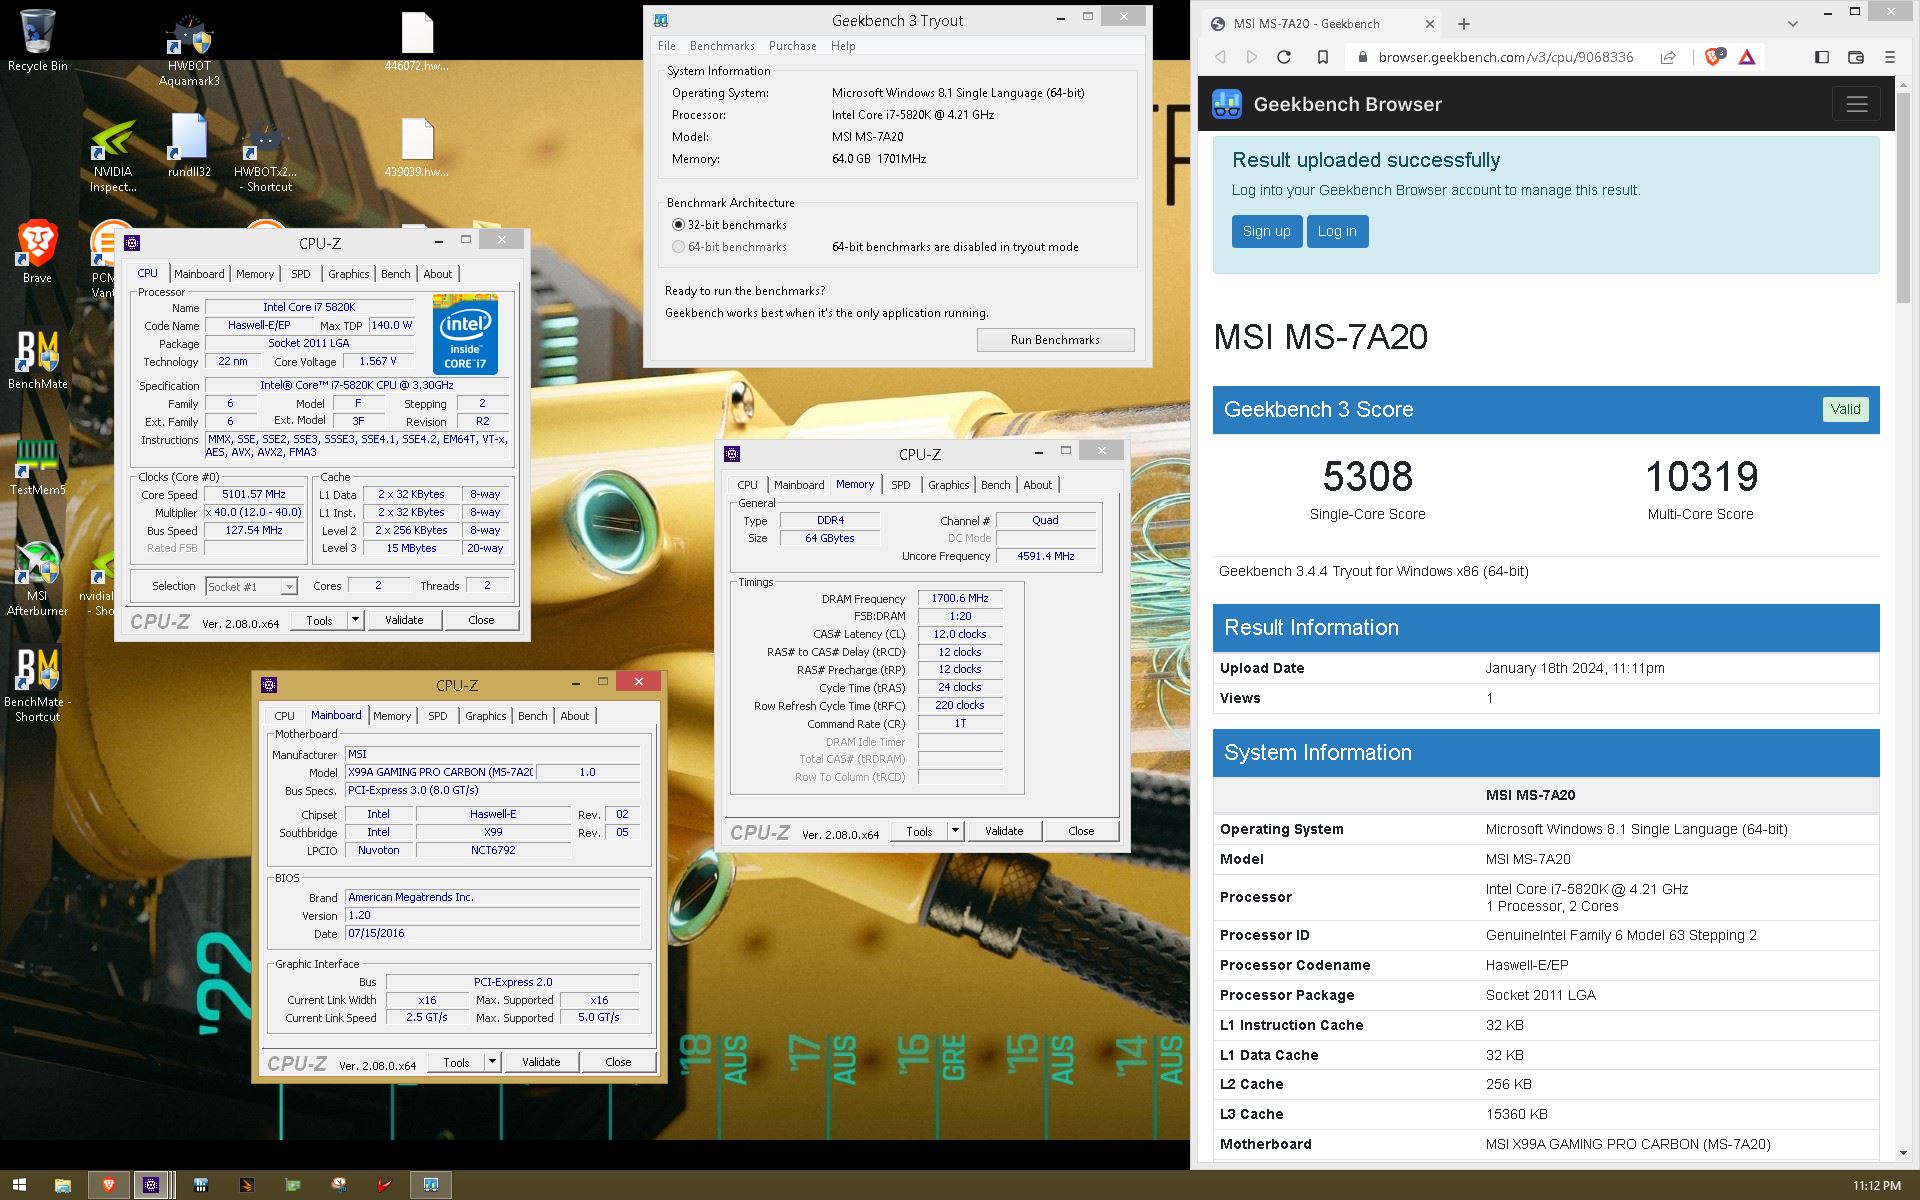Viewport: 1920px width, 1200px height.
Task: Open NVIDIA Inspector desktop shortcut
Action: click(113, 157)
